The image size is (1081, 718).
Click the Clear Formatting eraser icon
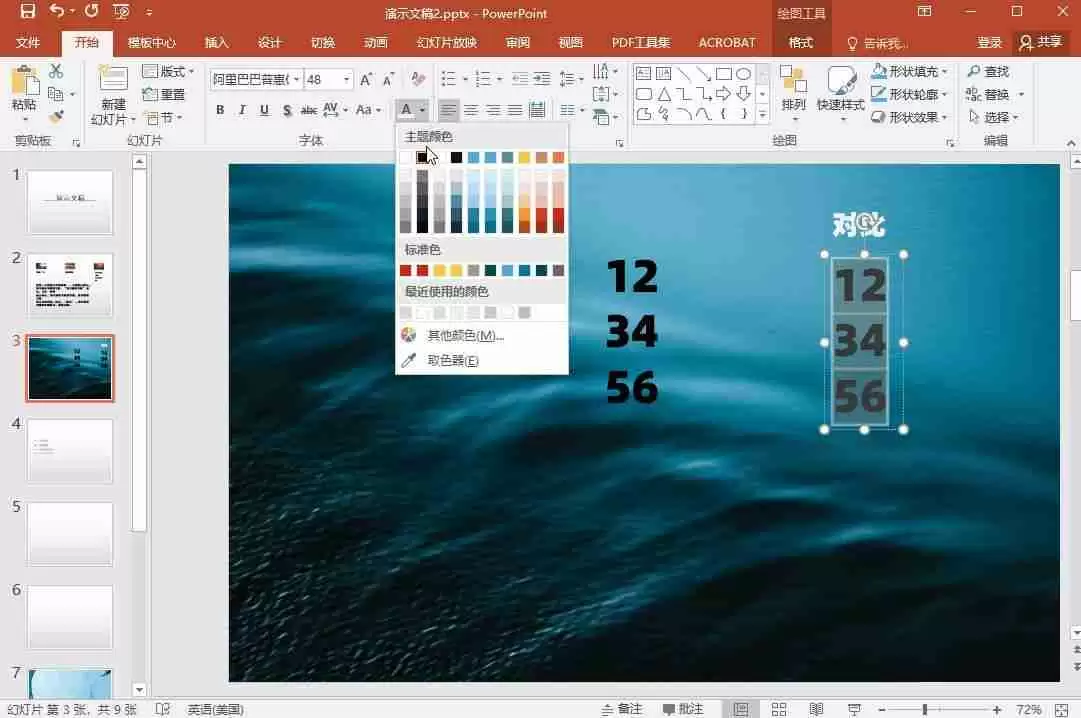418,78
